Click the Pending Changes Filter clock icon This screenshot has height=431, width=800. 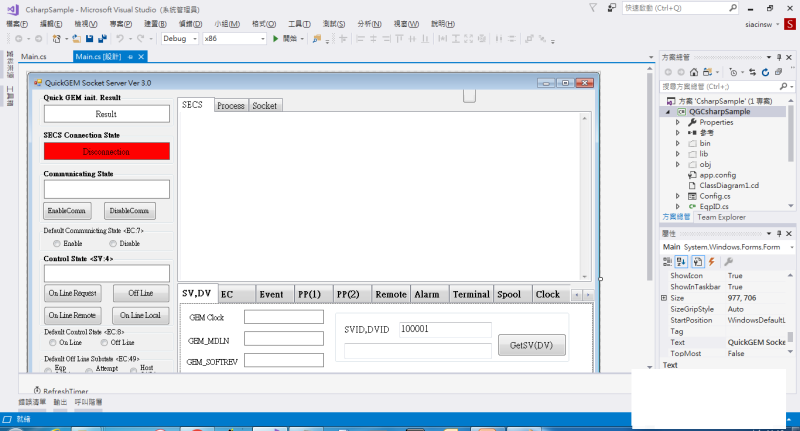coord(733,72)
